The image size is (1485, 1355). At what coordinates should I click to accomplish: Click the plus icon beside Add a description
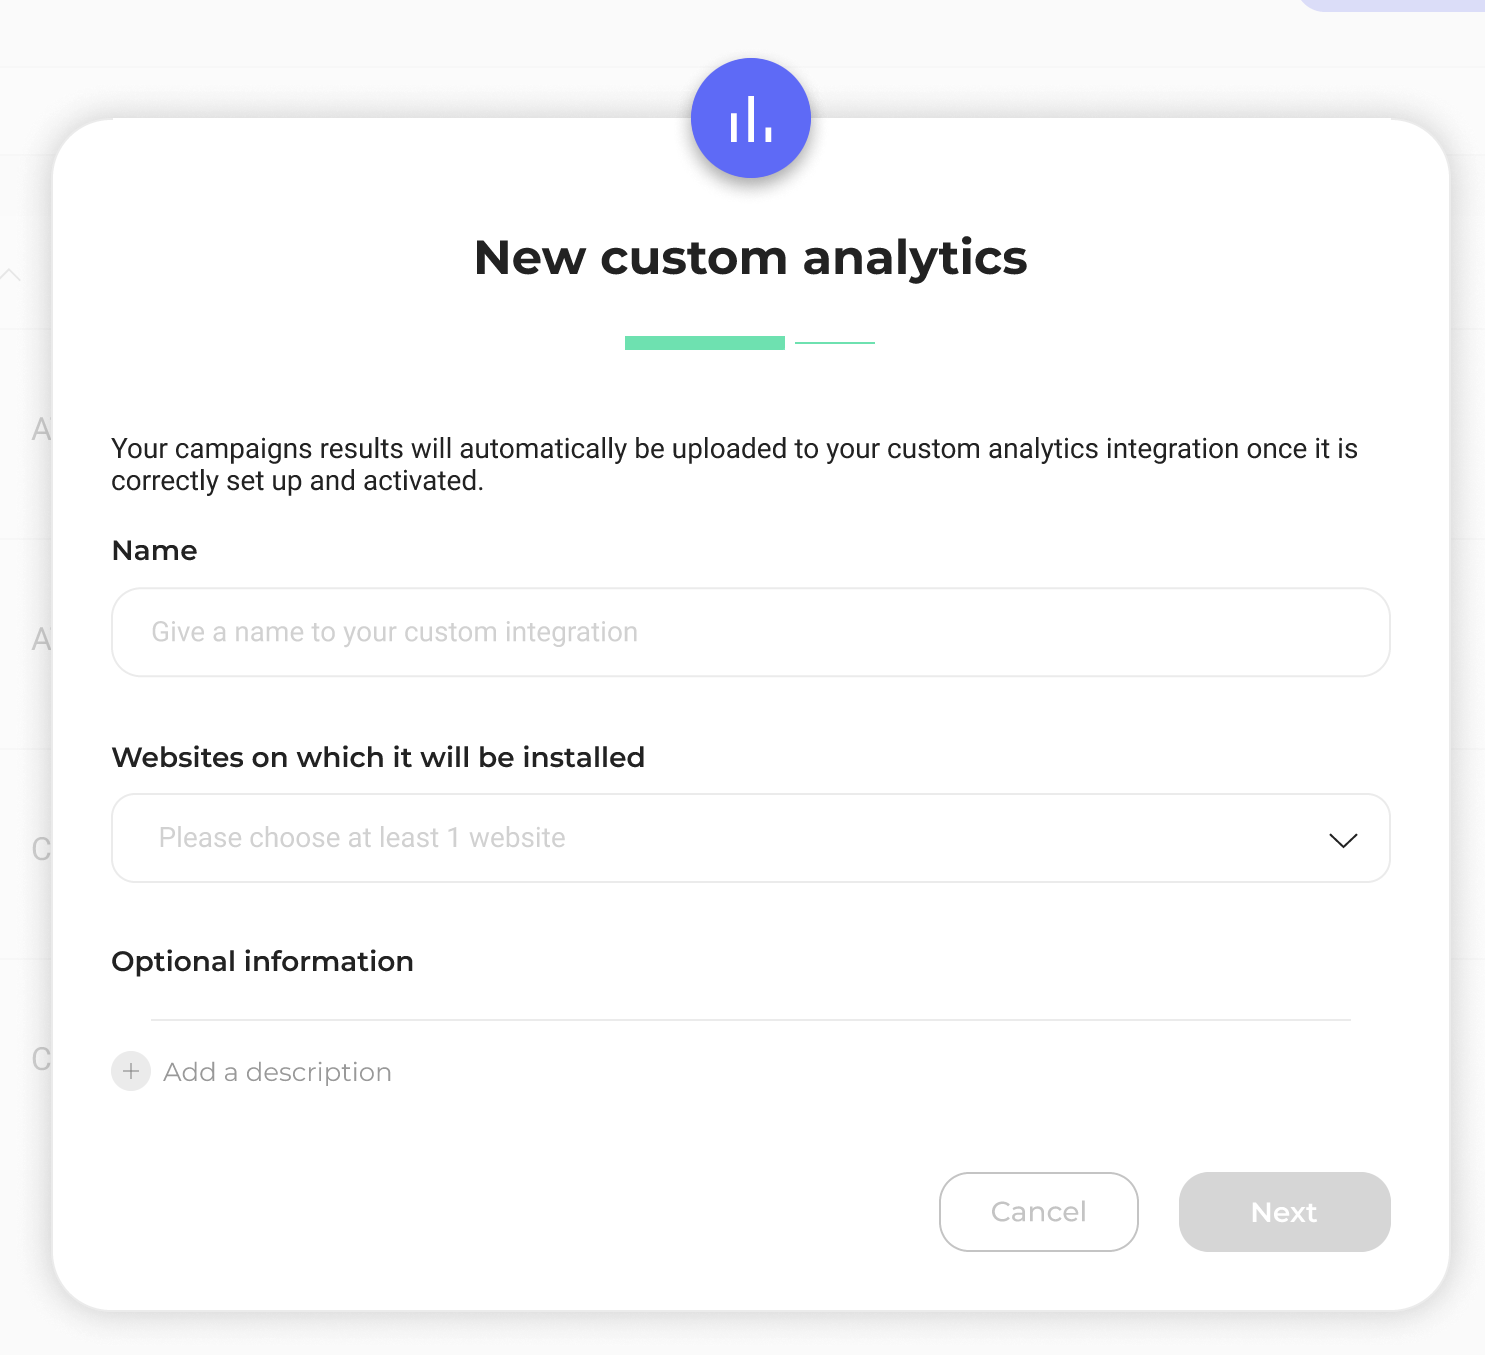click(x=131, y=1071)
